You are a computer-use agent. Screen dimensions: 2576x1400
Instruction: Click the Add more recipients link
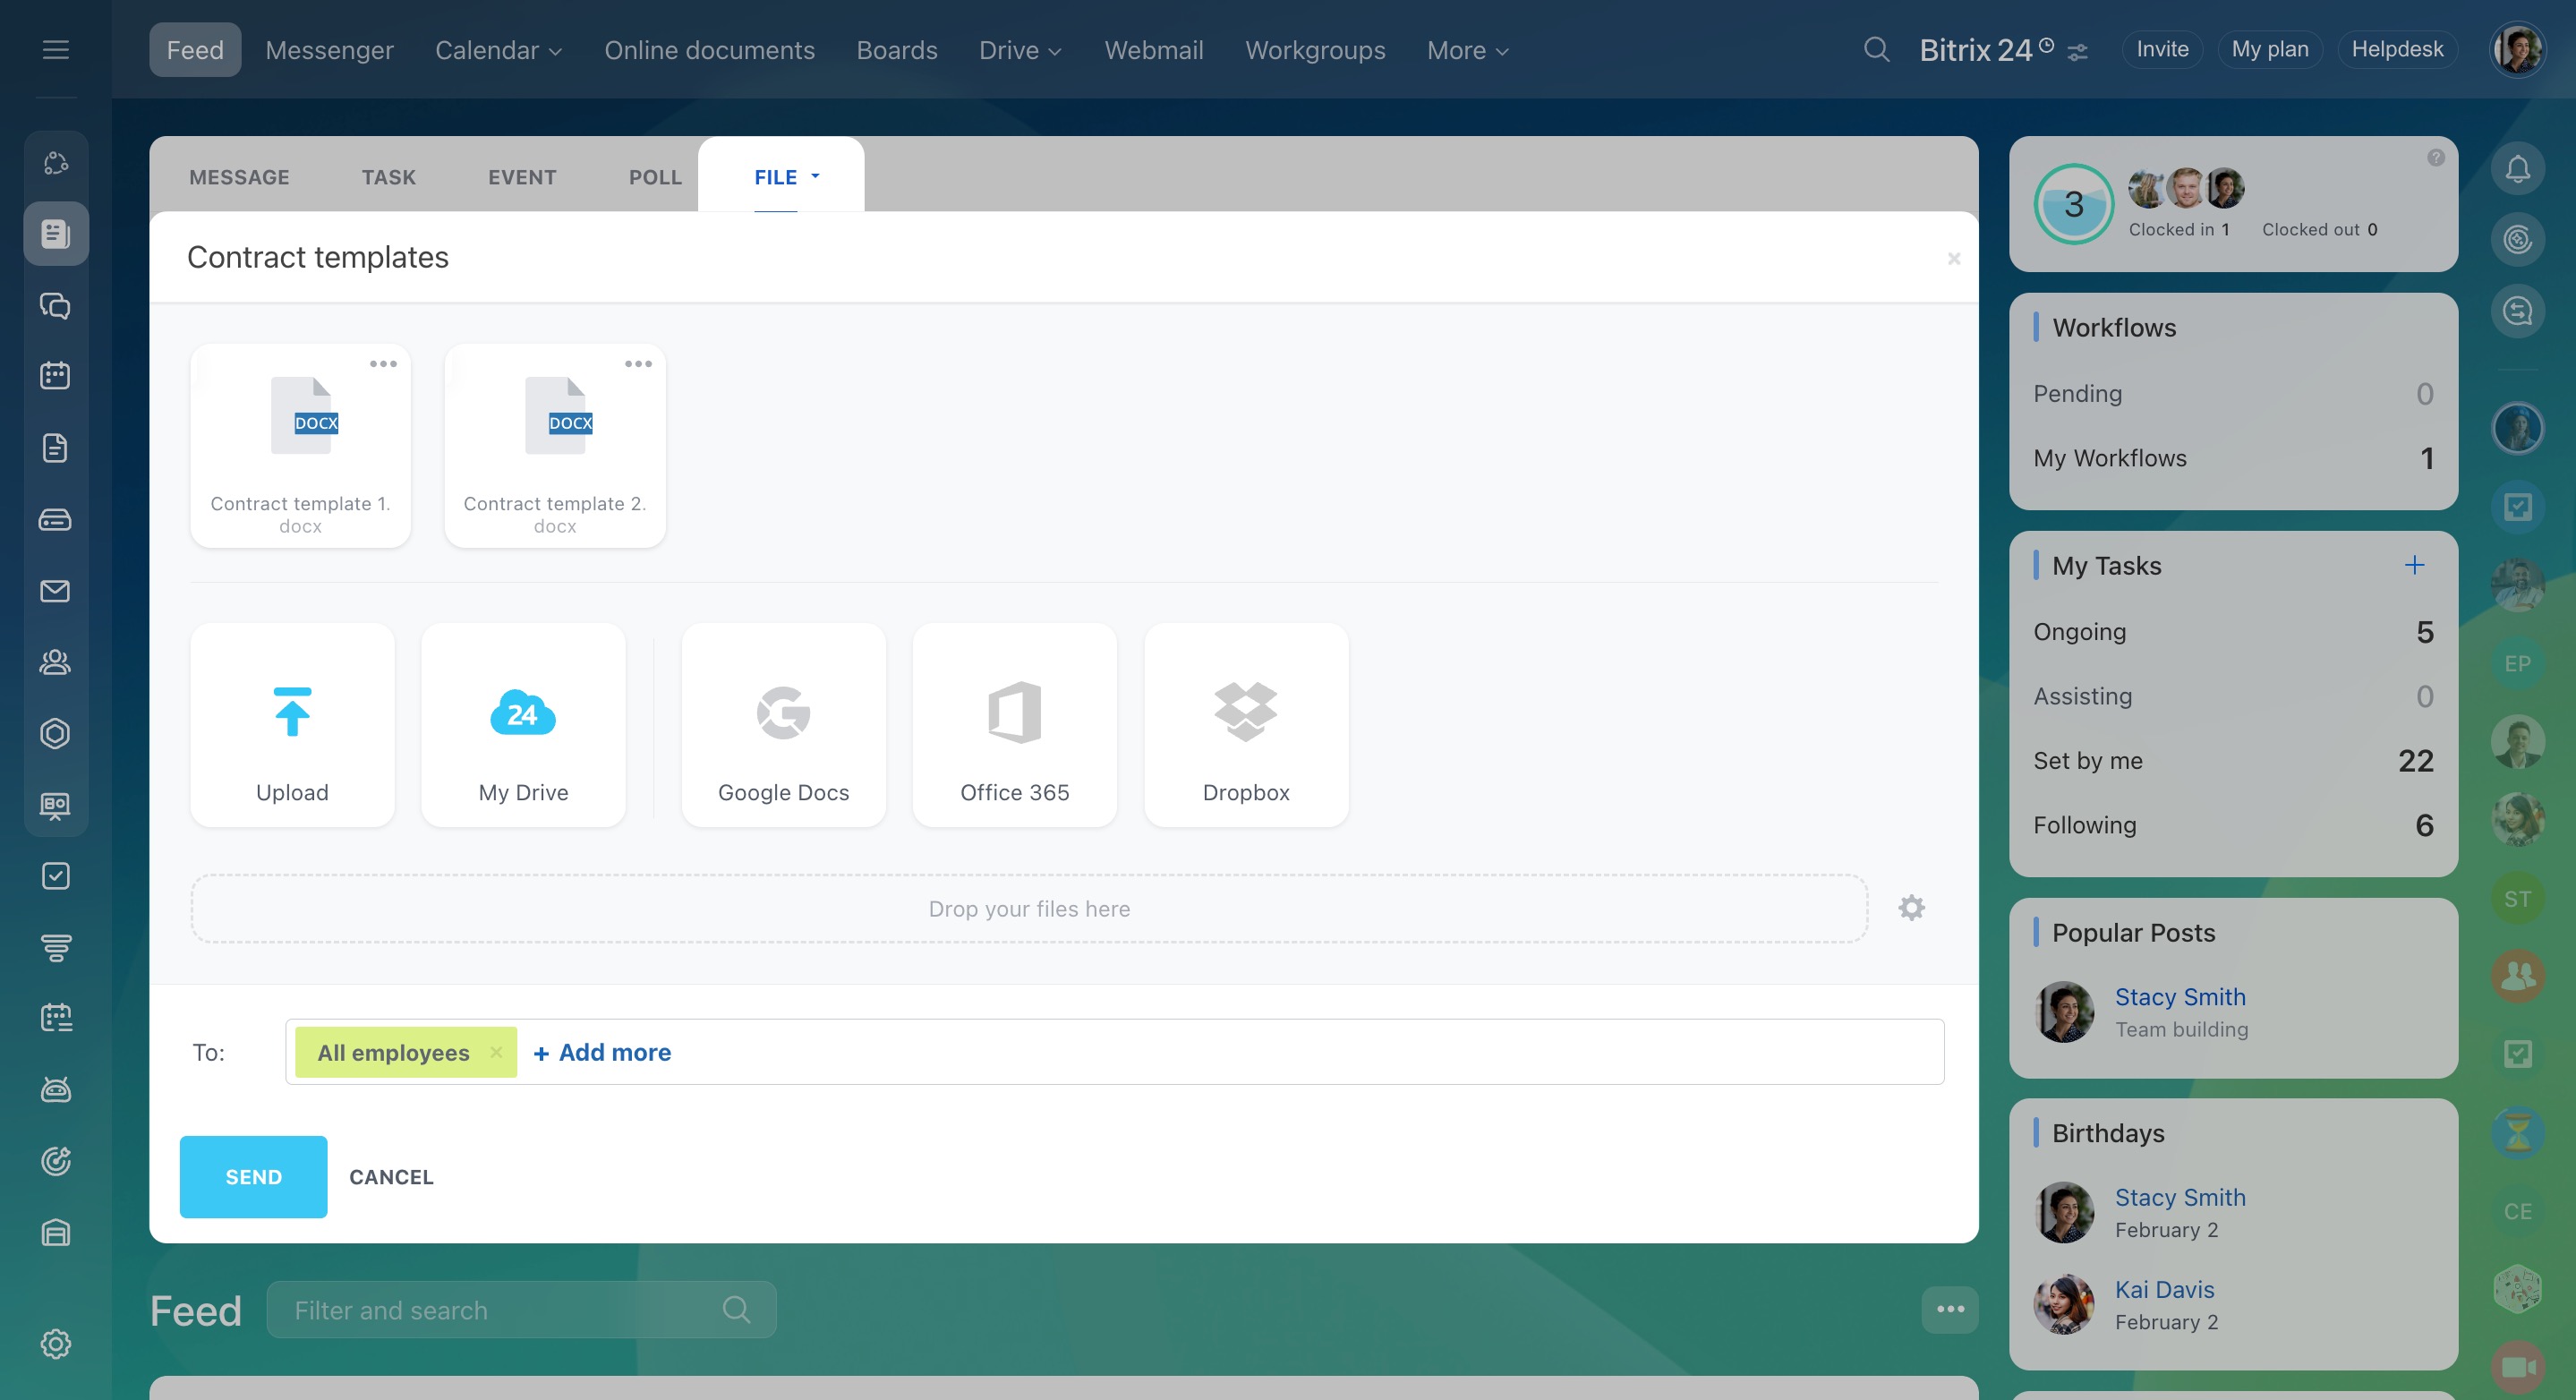click(602, 1052)
